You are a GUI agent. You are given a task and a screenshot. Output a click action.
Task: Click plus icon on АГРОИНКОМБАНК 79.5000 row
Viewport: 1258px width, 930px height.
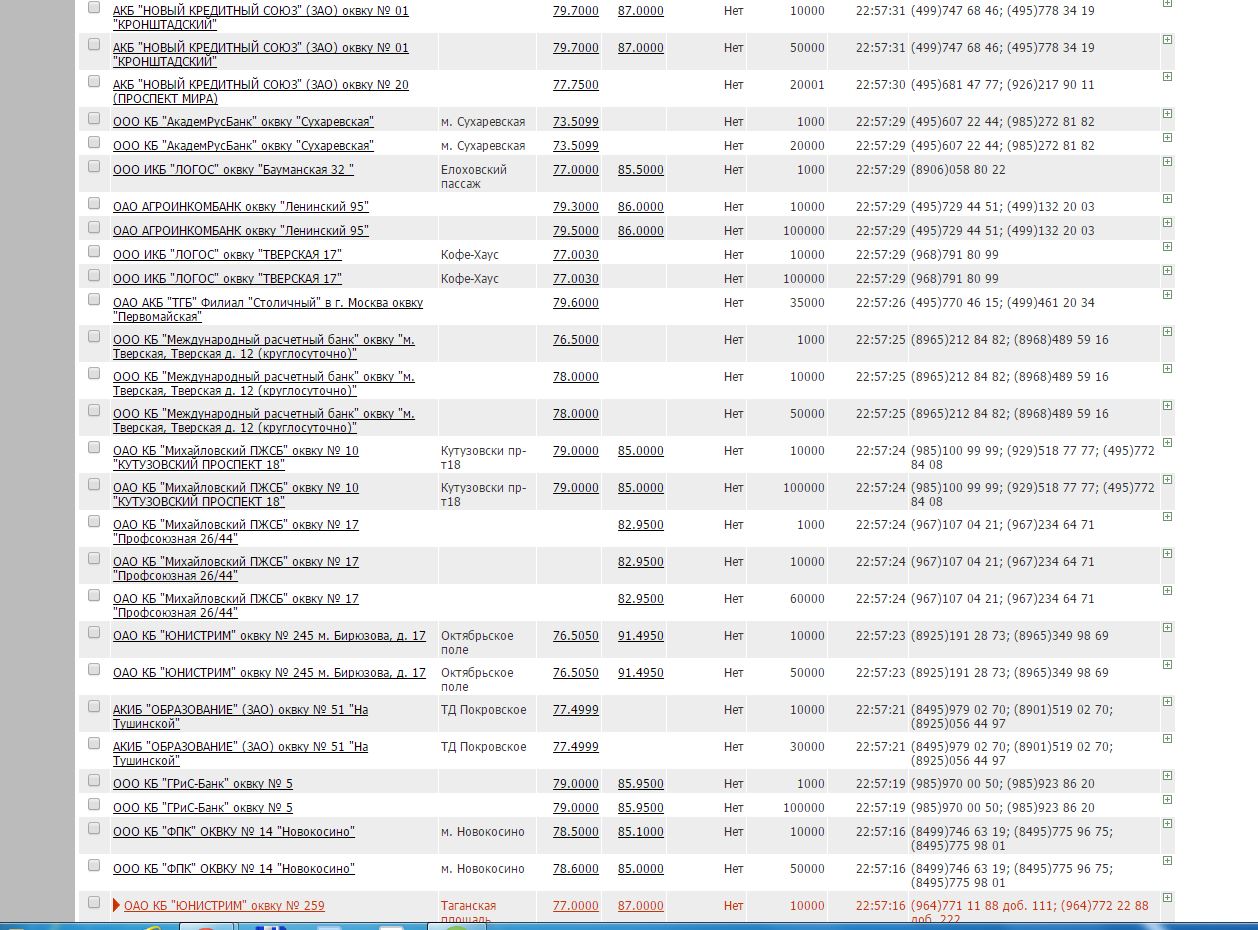tap(1167, 223)
